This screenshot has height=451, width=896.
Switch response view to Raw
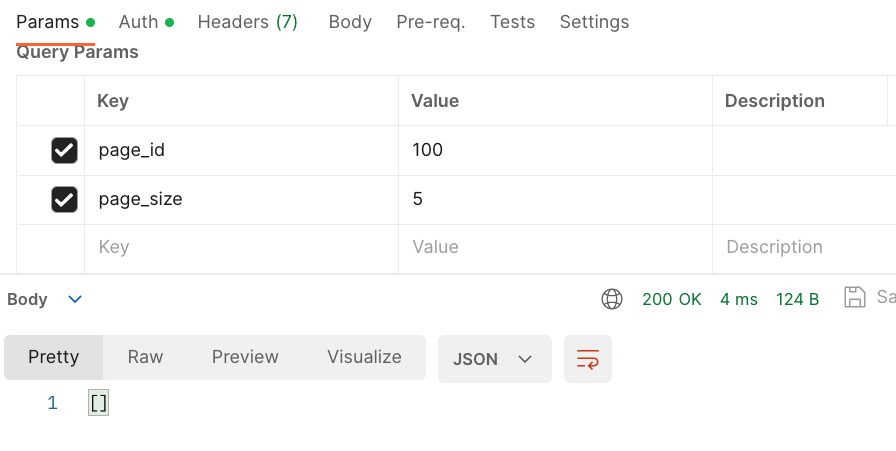click(145, 357)
